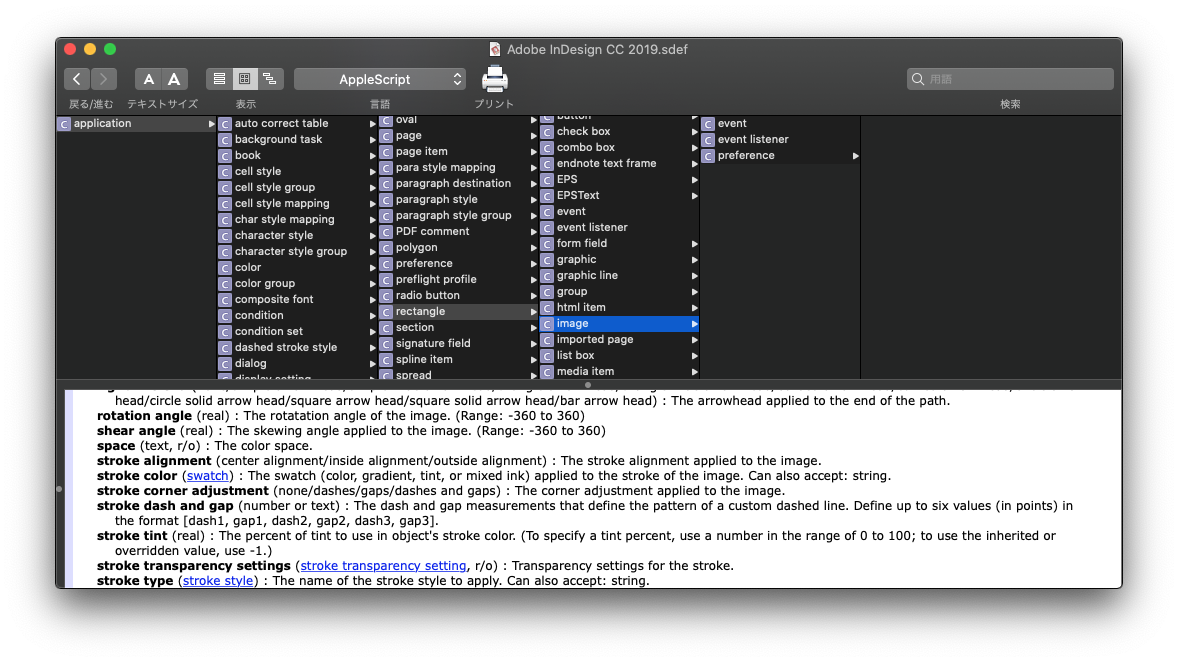Select event listener in last column

pyautogui.click(x=753, y=139)
